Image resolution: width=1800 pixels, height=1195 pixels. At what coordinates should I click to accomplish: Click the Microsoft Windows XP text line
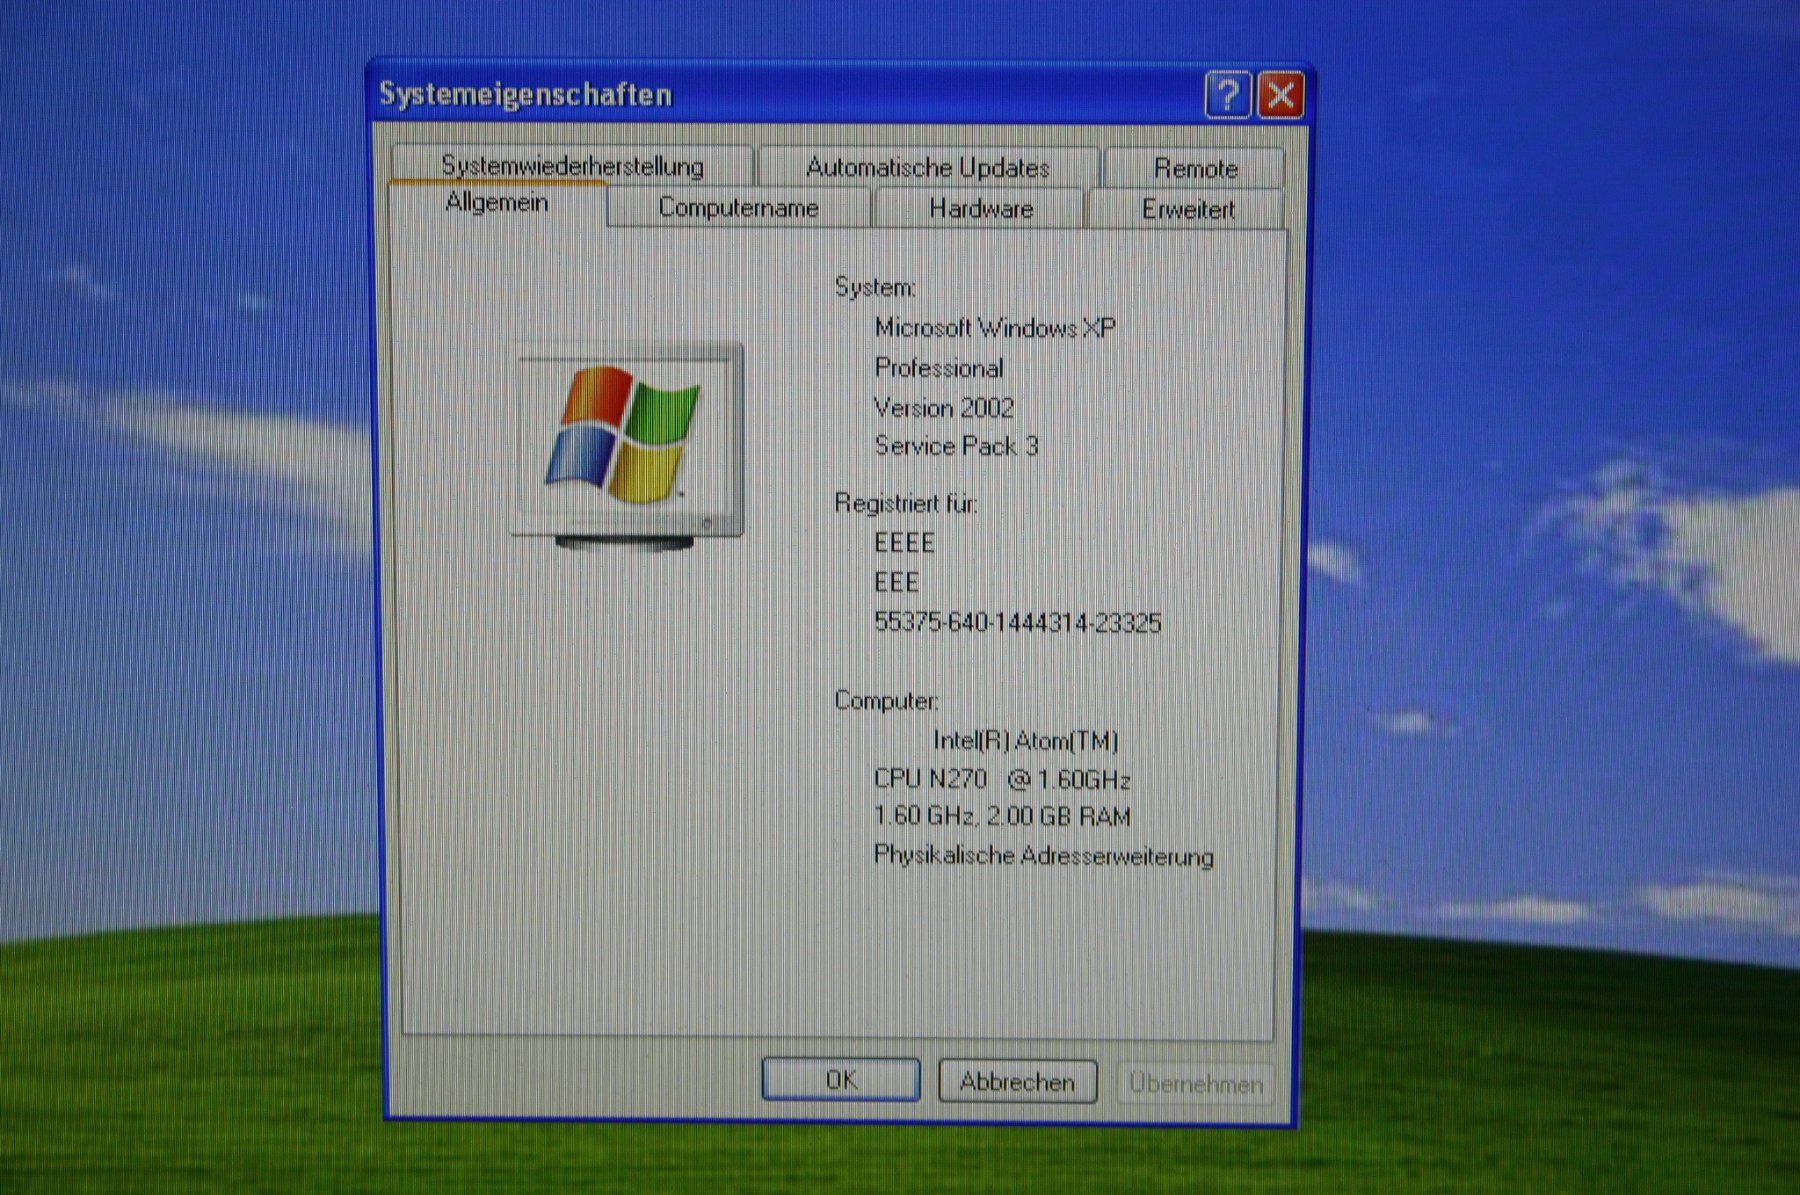pos(995,328)
